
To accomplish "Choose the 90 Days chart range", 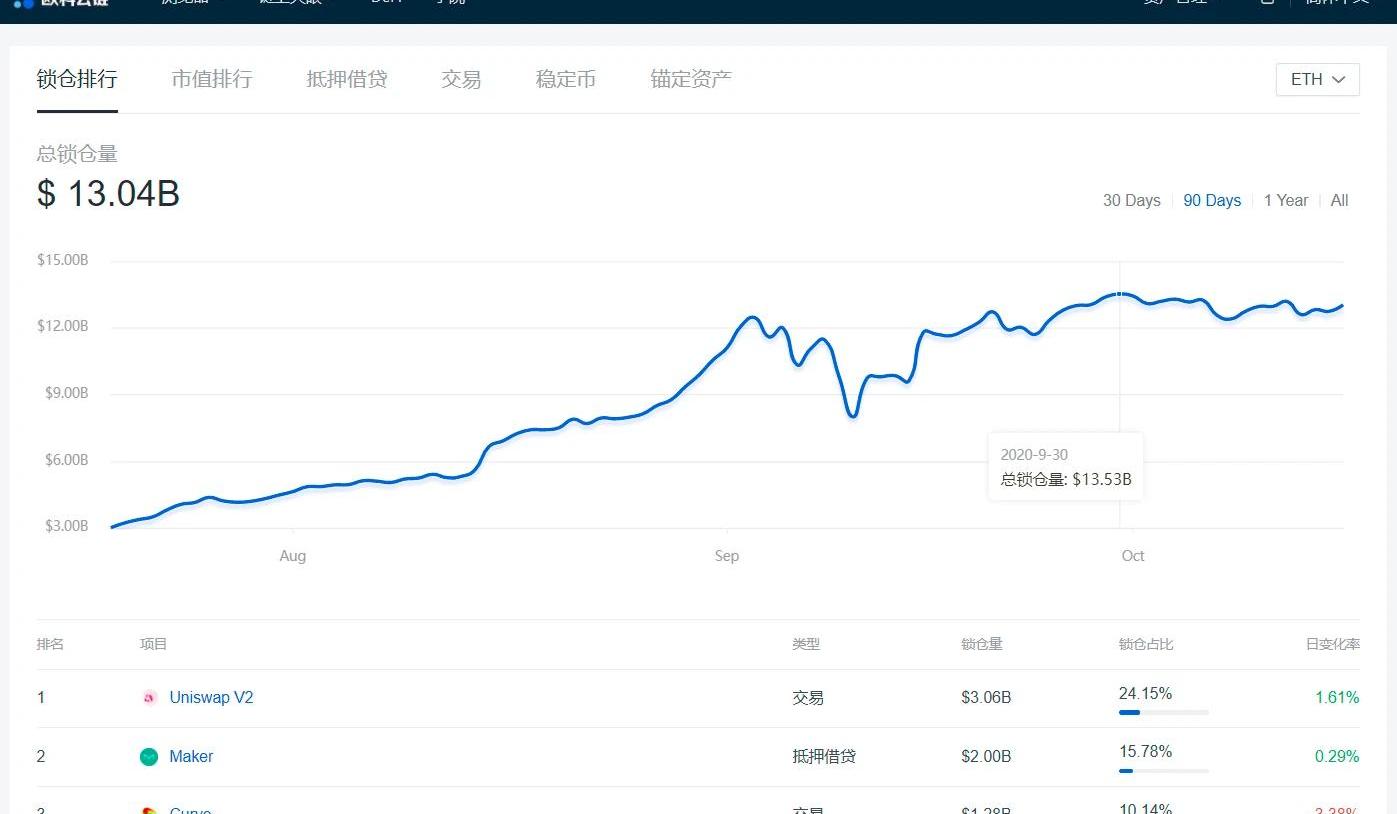I will (1212, 201).
